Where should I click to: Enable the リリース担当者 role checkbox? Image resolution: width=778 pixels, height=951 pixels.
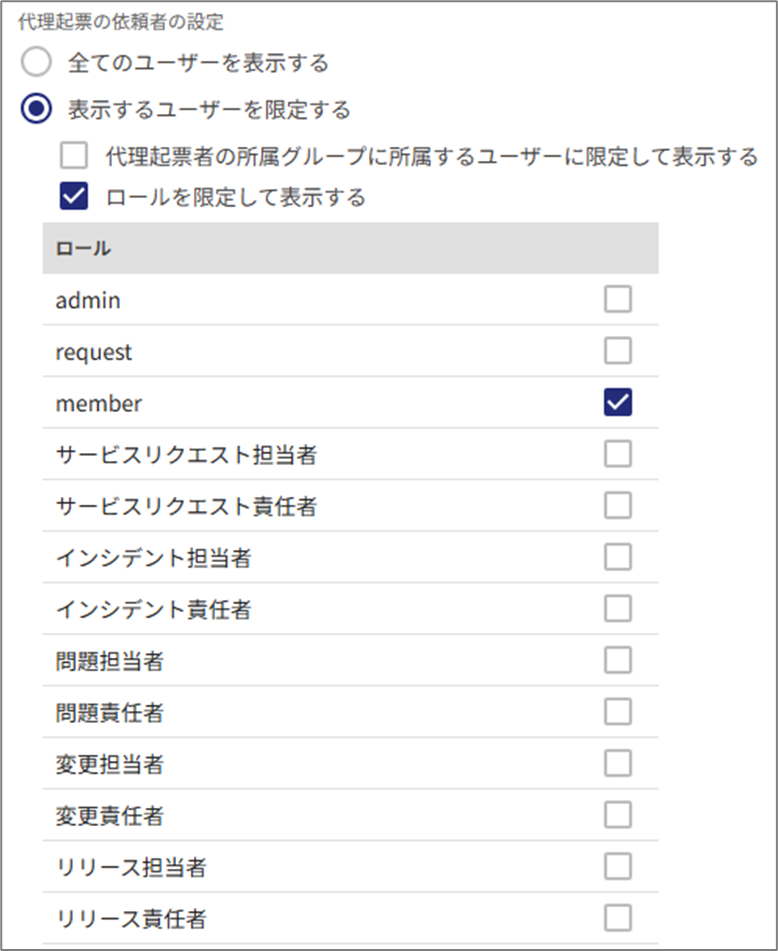(618, 867)
